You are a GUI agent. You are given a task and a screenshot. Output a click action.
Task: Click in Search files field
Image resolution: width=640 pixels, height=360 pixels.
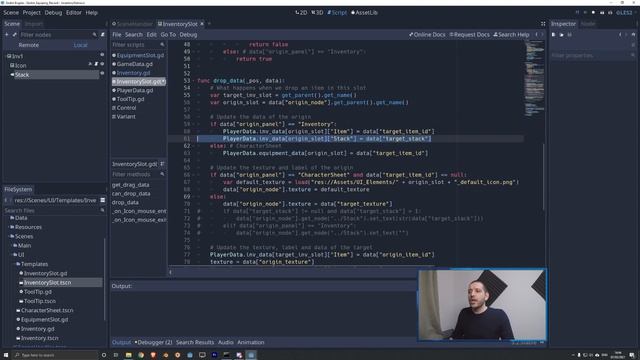click(54, 211)
